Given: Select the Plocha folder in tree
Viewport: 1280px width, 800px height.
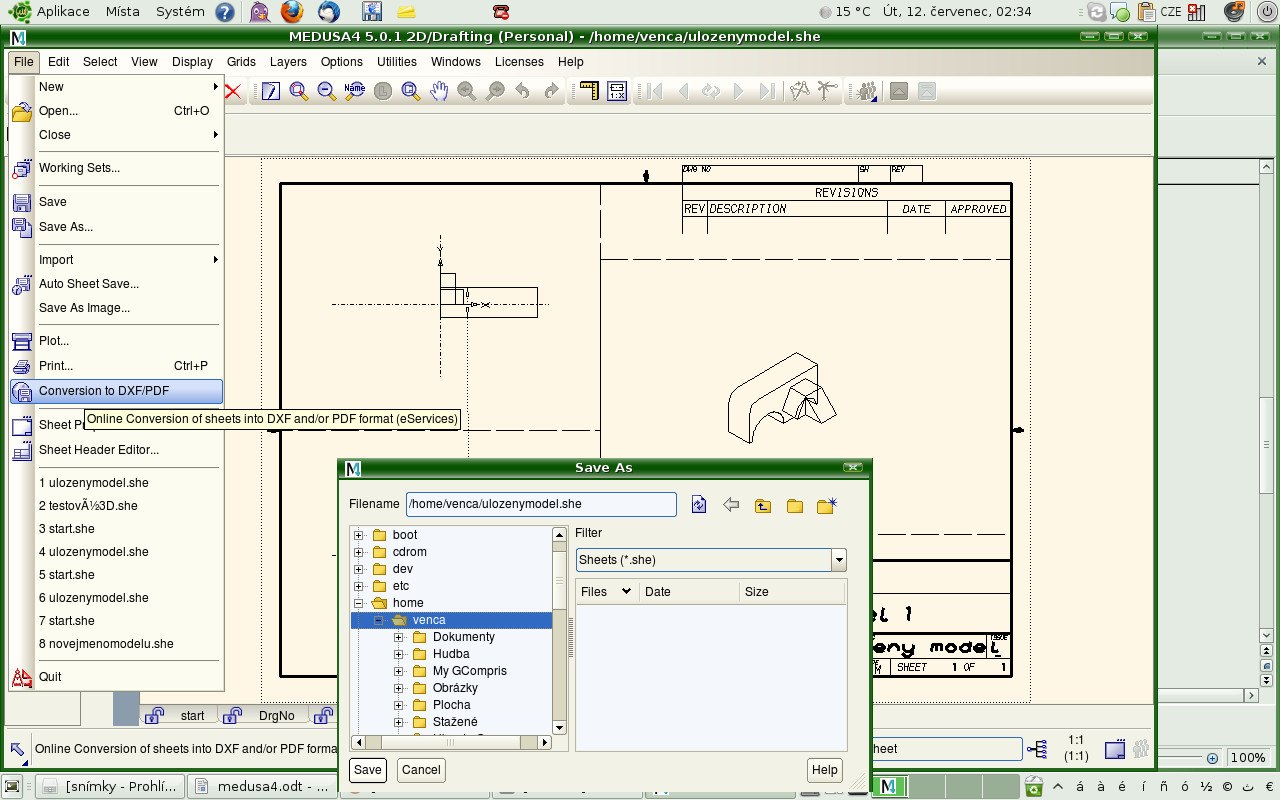Looking at the screenshot, I should click(452, 705).
